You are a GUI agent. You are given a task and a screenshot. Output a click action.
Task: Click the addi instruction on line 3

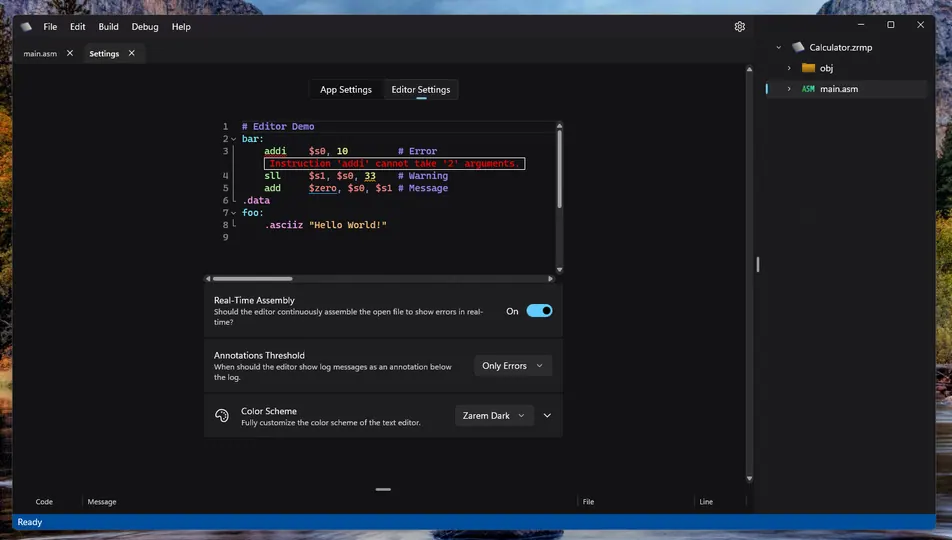tap(275, 151)
